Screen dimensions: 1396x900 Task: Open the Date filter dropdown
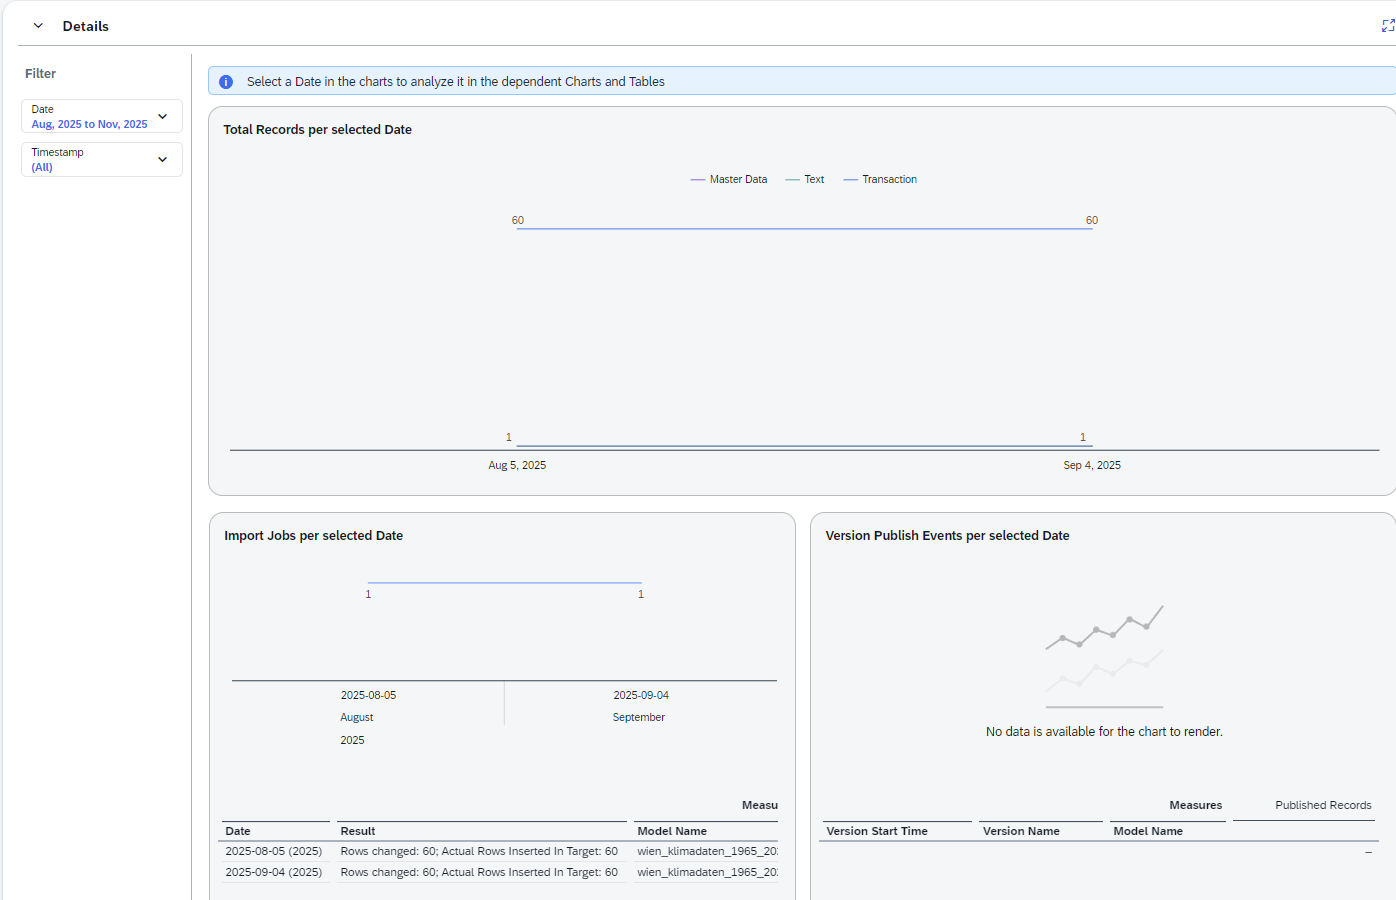pyautogui.click(x=162, y=117)
